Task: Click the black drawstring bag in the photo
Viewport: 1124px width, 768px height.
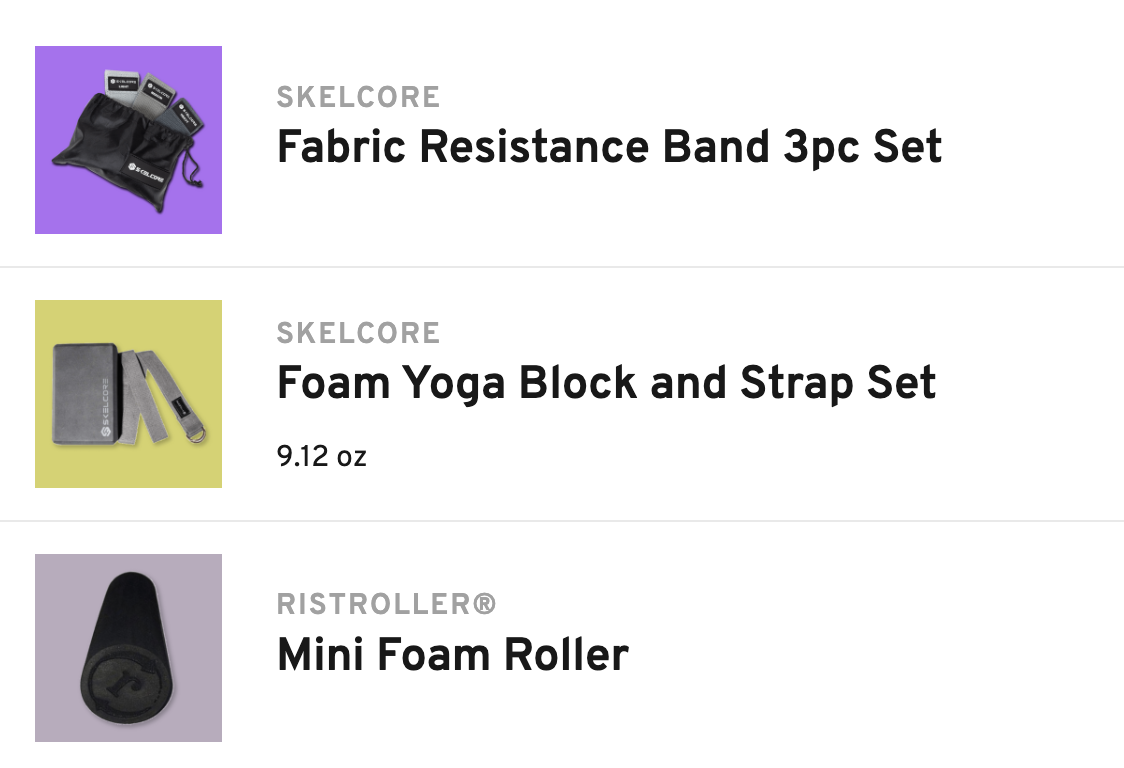Action: [122, 154]
